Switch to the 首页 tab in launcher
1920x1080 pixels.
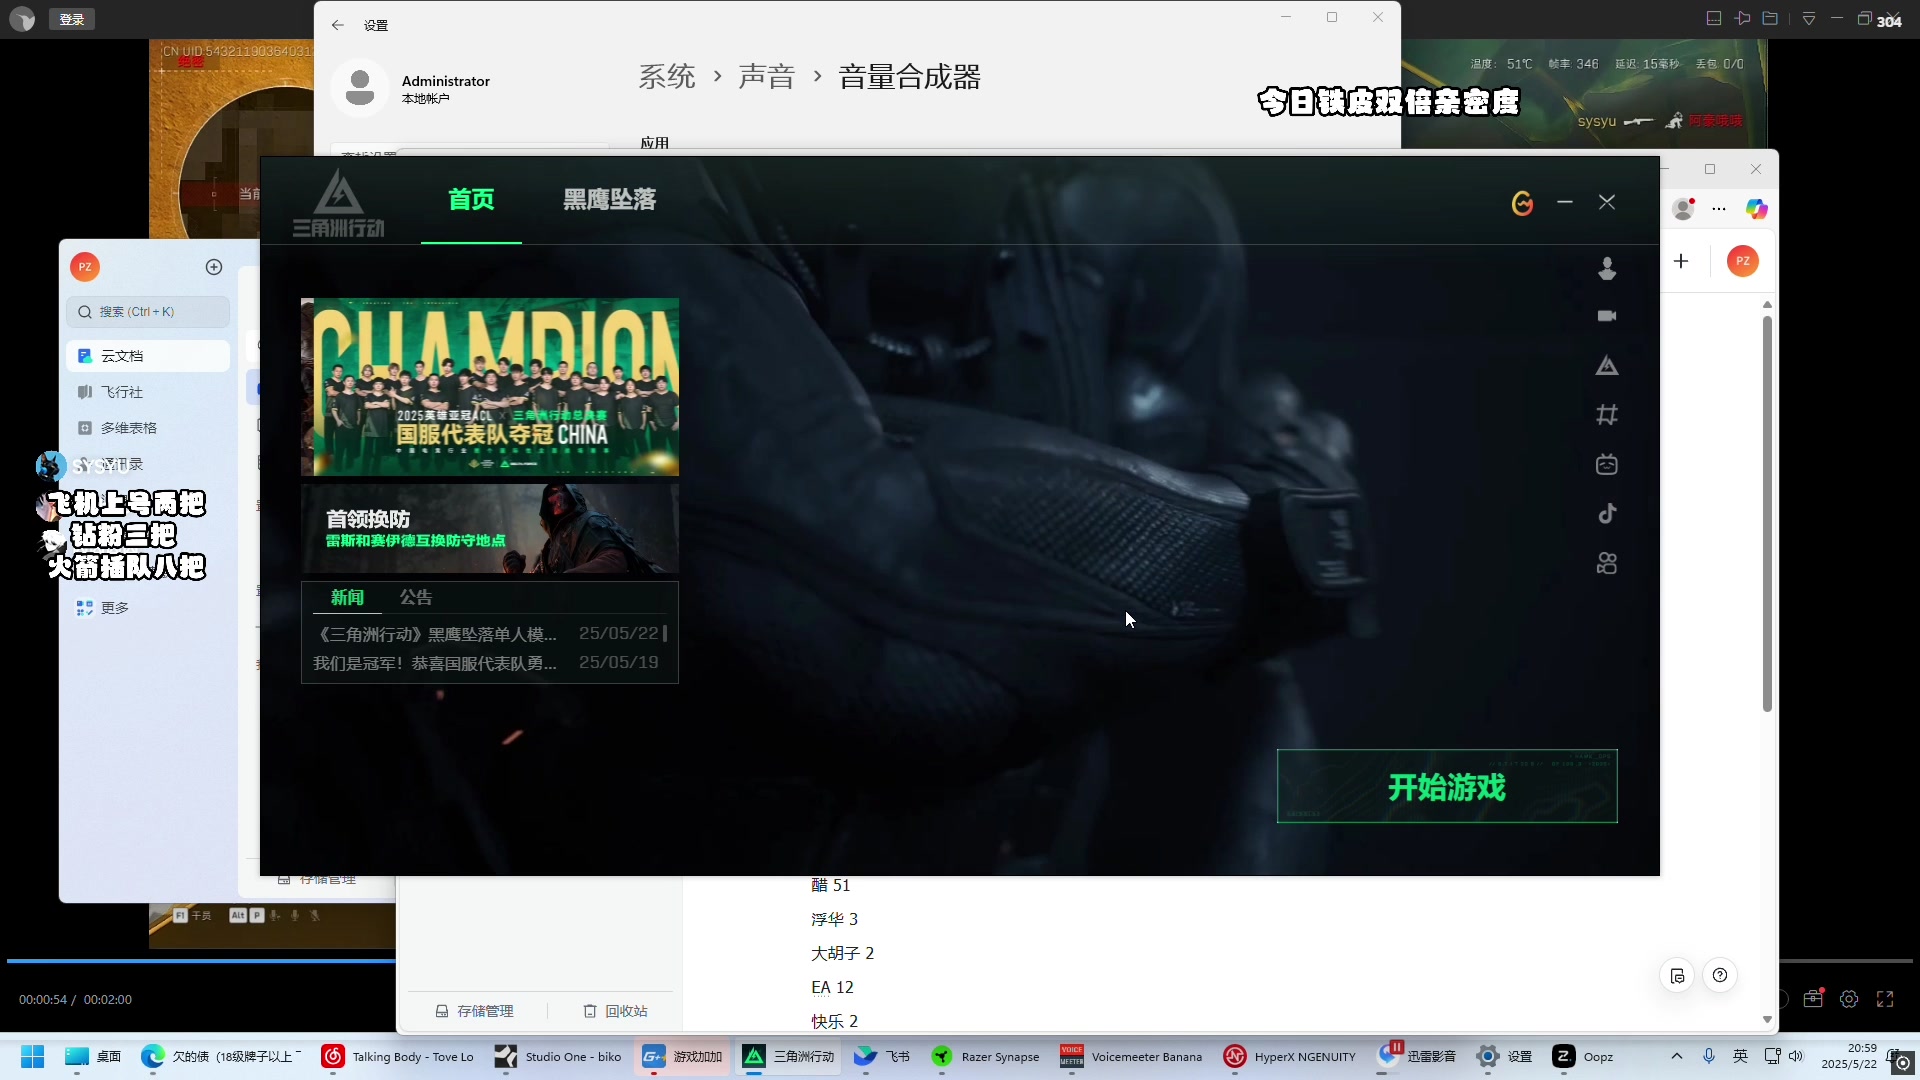471,200
